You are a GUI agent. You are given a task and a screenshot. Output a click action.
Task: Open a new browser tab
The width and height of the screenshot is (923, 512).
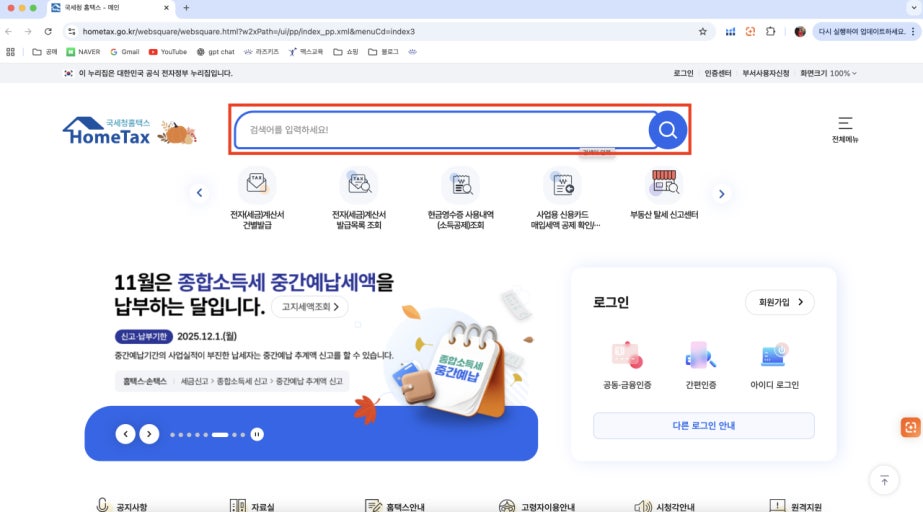(186, 8)
